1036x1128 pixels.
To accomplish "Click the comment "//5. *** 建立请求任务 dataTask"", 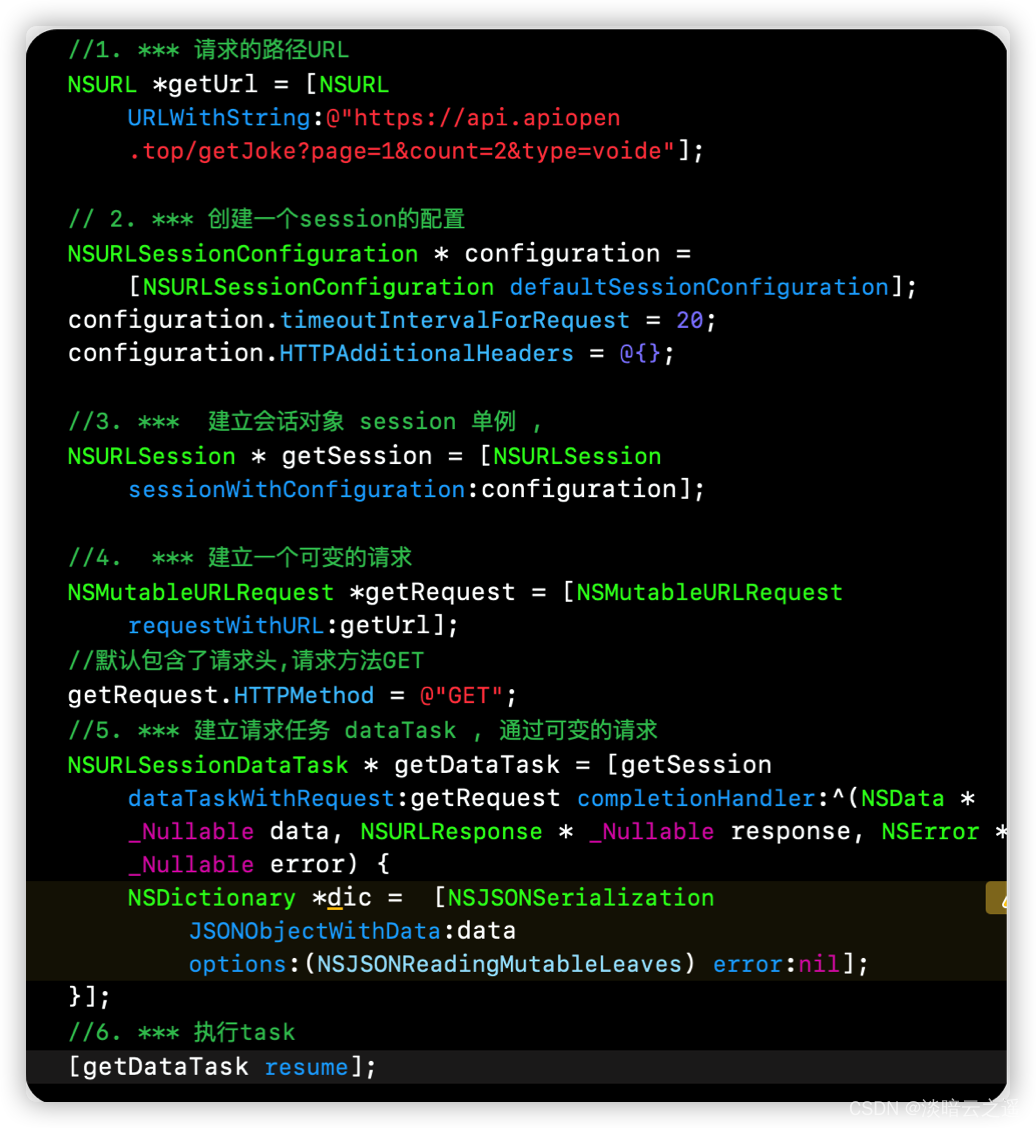I will [x=263, y=730].
